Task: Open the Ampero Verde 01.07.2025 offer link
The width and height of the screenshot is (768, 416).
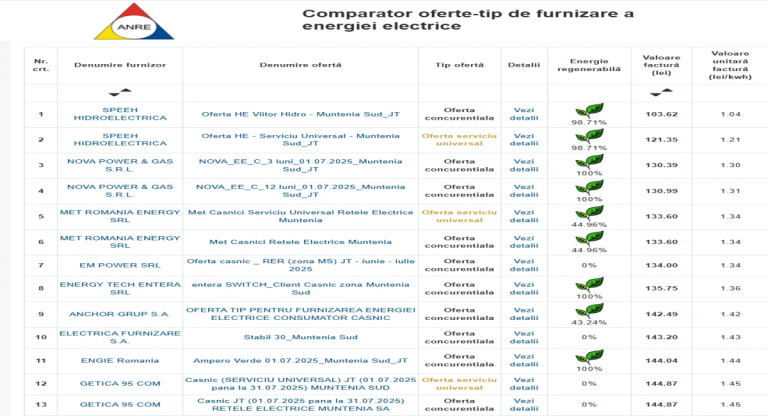Action: click(300, 361)
